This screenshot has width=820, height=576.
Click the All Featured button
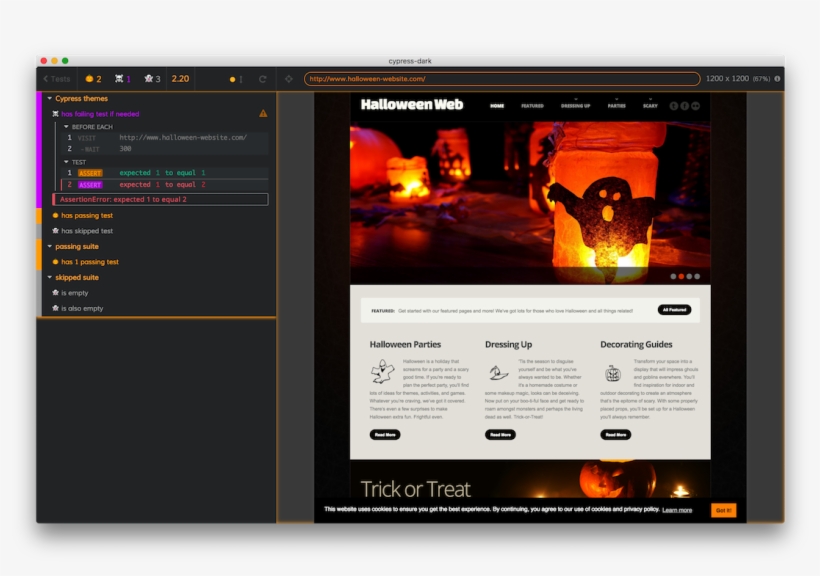coord(675,310)
